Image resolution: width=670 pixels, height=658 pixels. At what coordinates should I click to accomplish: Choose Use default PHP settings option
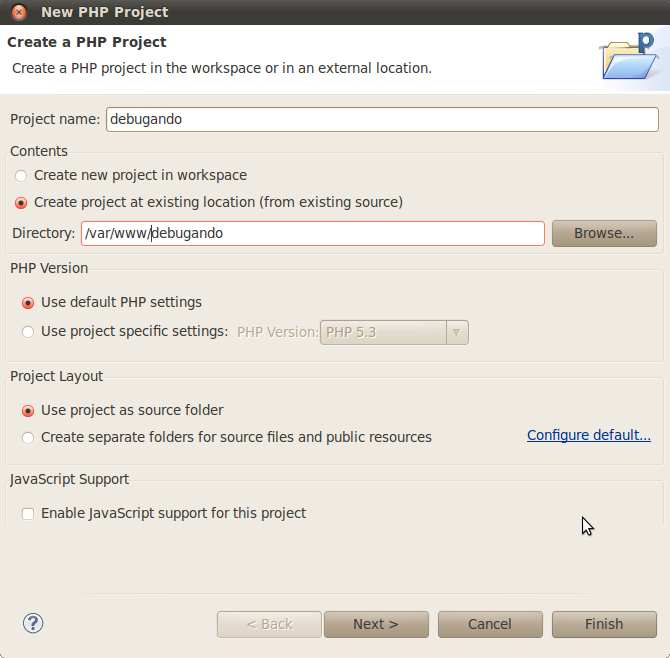(29, 302)
